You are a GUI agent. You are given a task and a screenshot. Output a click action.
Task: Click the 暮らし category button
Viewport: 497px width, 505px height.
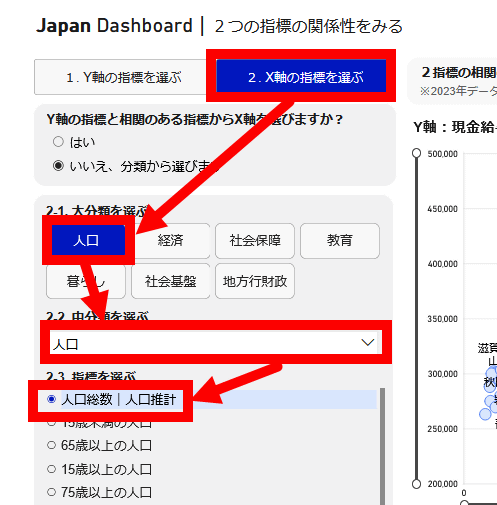click(86, 281)
